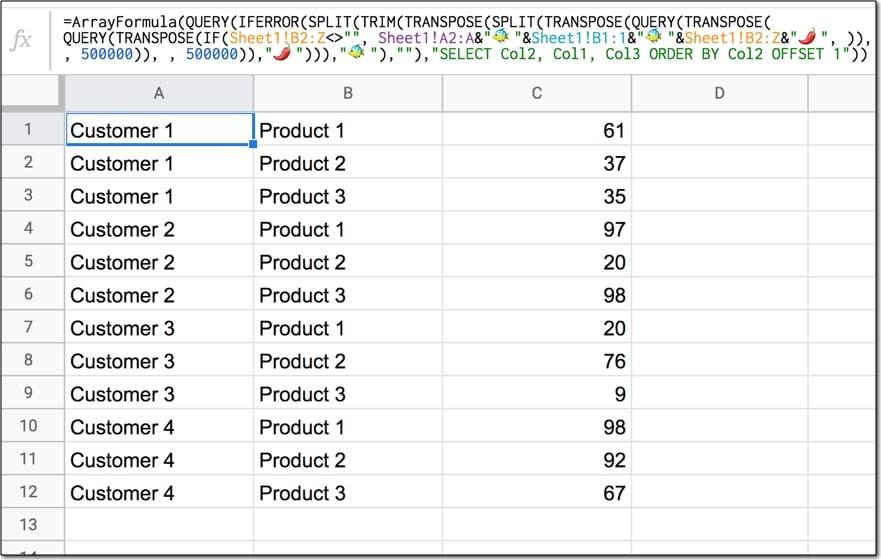Screen dimensions: 881x560
Task: Select column D header
Action: pyautogui.click(x=719, y=93)
